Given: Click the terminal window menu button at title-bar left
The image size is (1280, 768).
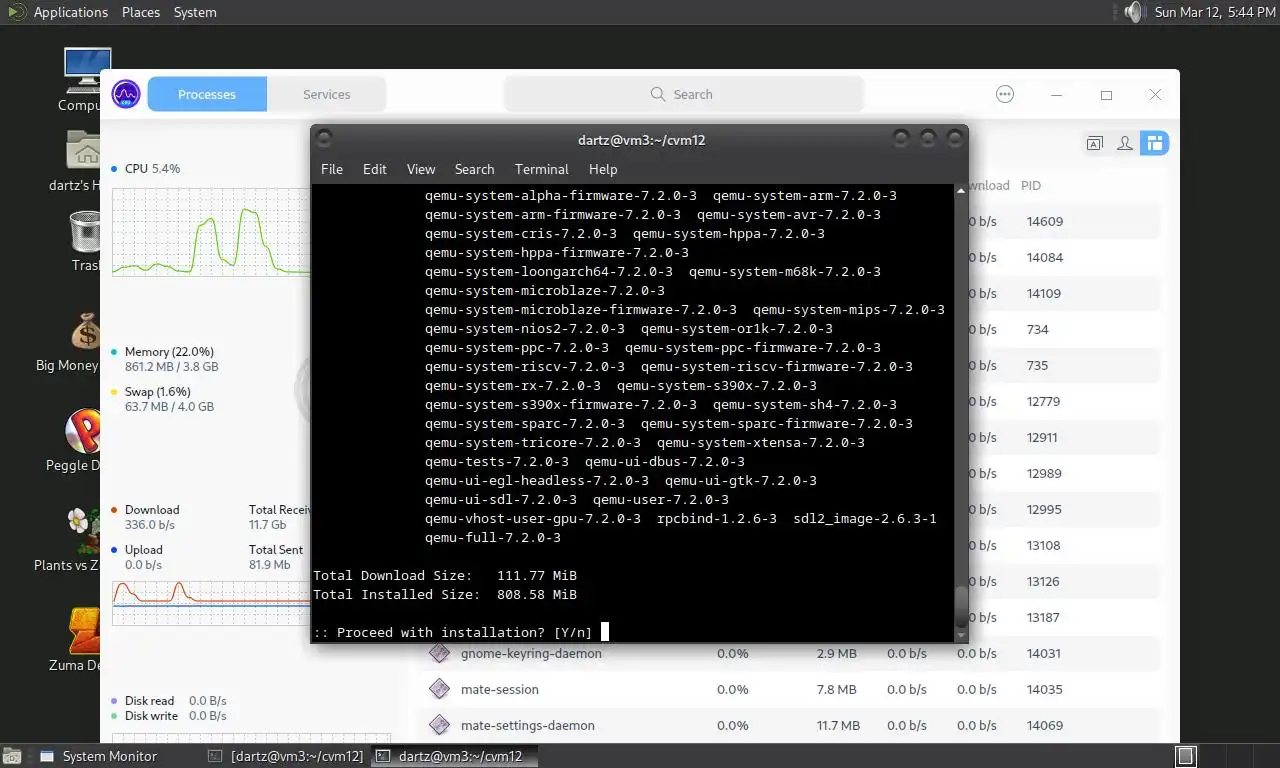Looking at the screenshot, I should coord(324,139).
